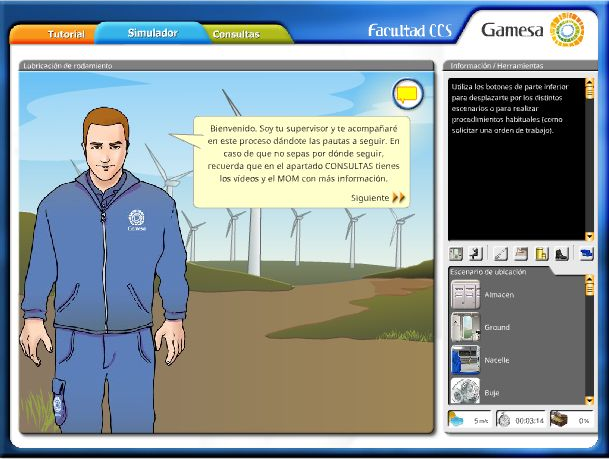609x459 pixels.
Task: Click the document folder tool icon
Action: 521,254
